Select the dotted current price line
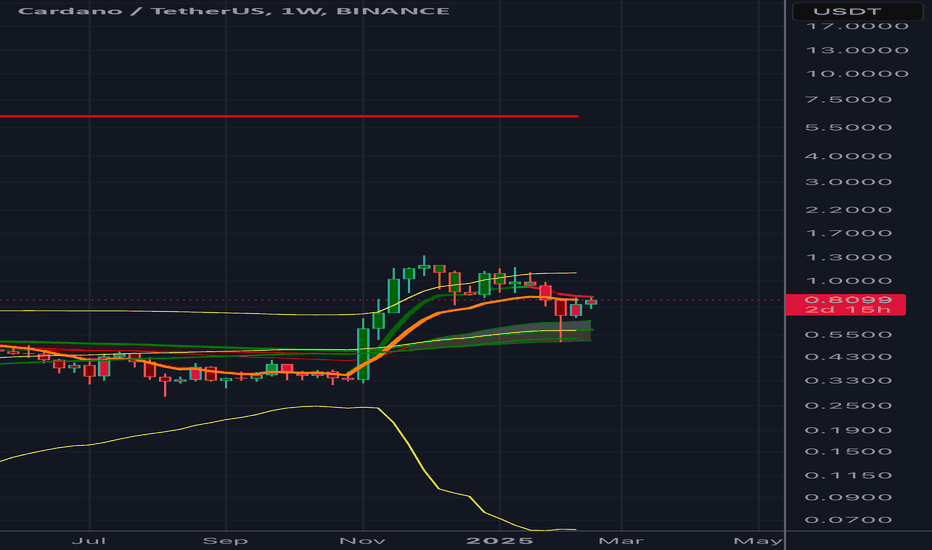 [392, 300]
